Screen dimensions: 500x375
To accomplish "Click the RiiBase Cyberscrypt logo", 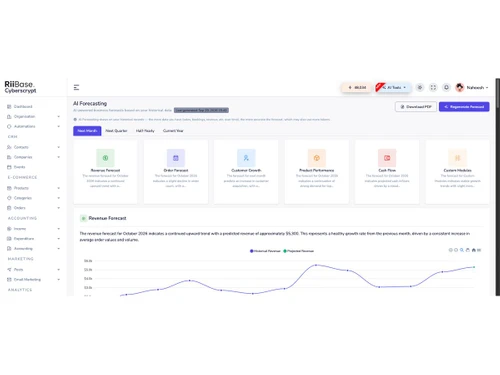I will pos(20,87).
